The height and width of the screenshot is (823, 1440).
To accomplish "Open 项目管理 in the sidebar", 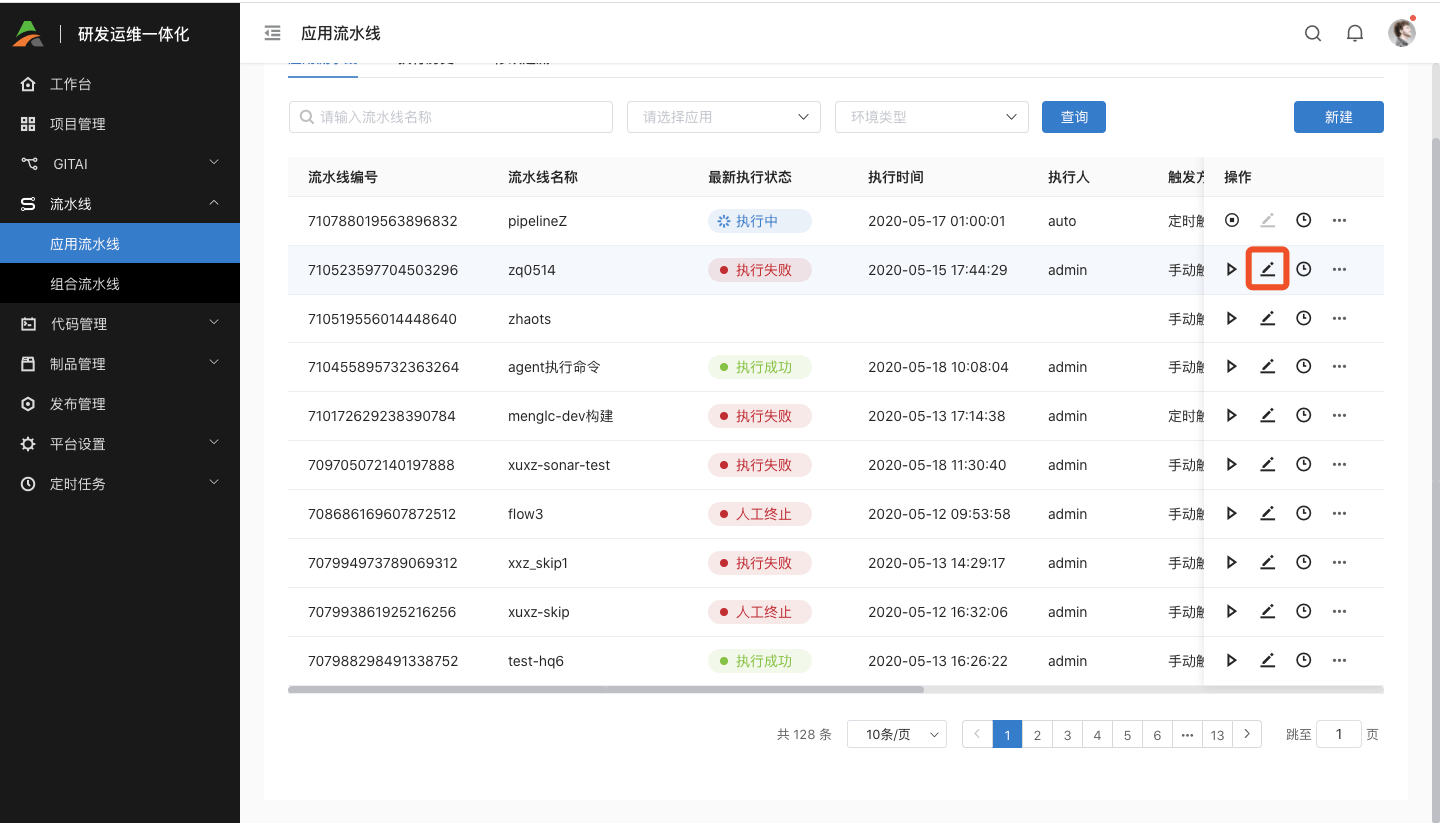I will pyautogui.click(x=120, y=123).
